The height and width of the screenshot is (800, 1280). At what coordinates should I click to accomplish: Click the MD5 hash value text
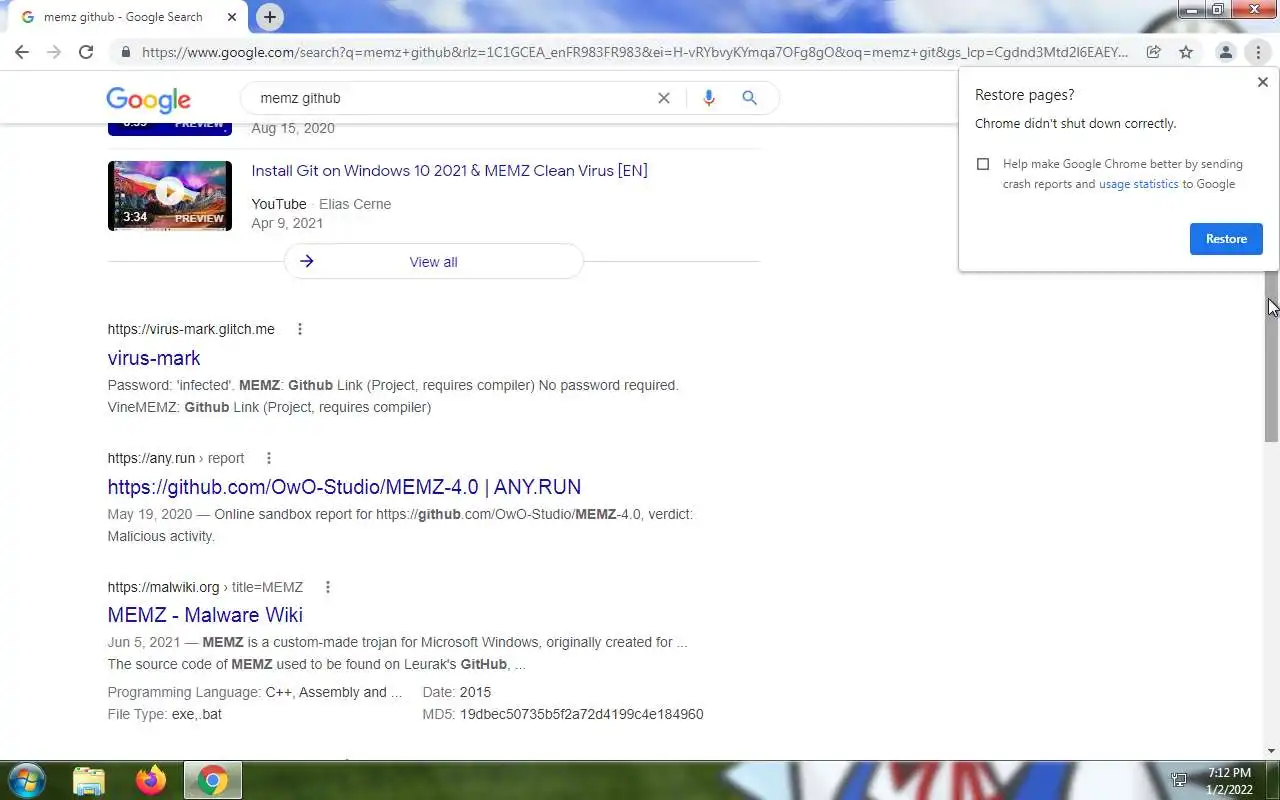pyautogui.click(x=581, y=714)
